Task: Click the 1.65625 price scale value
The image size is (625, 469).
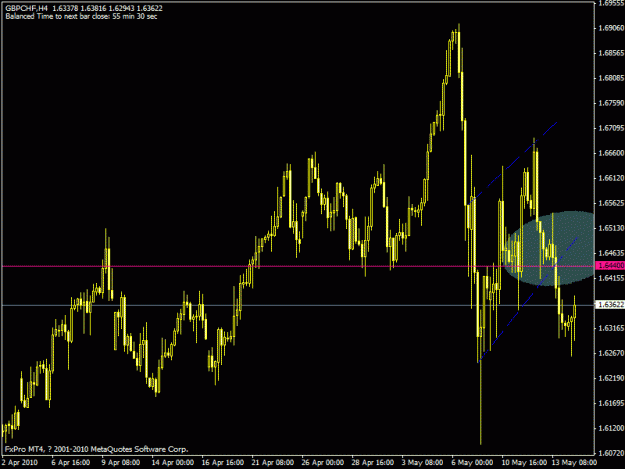Action: point(611,203)
